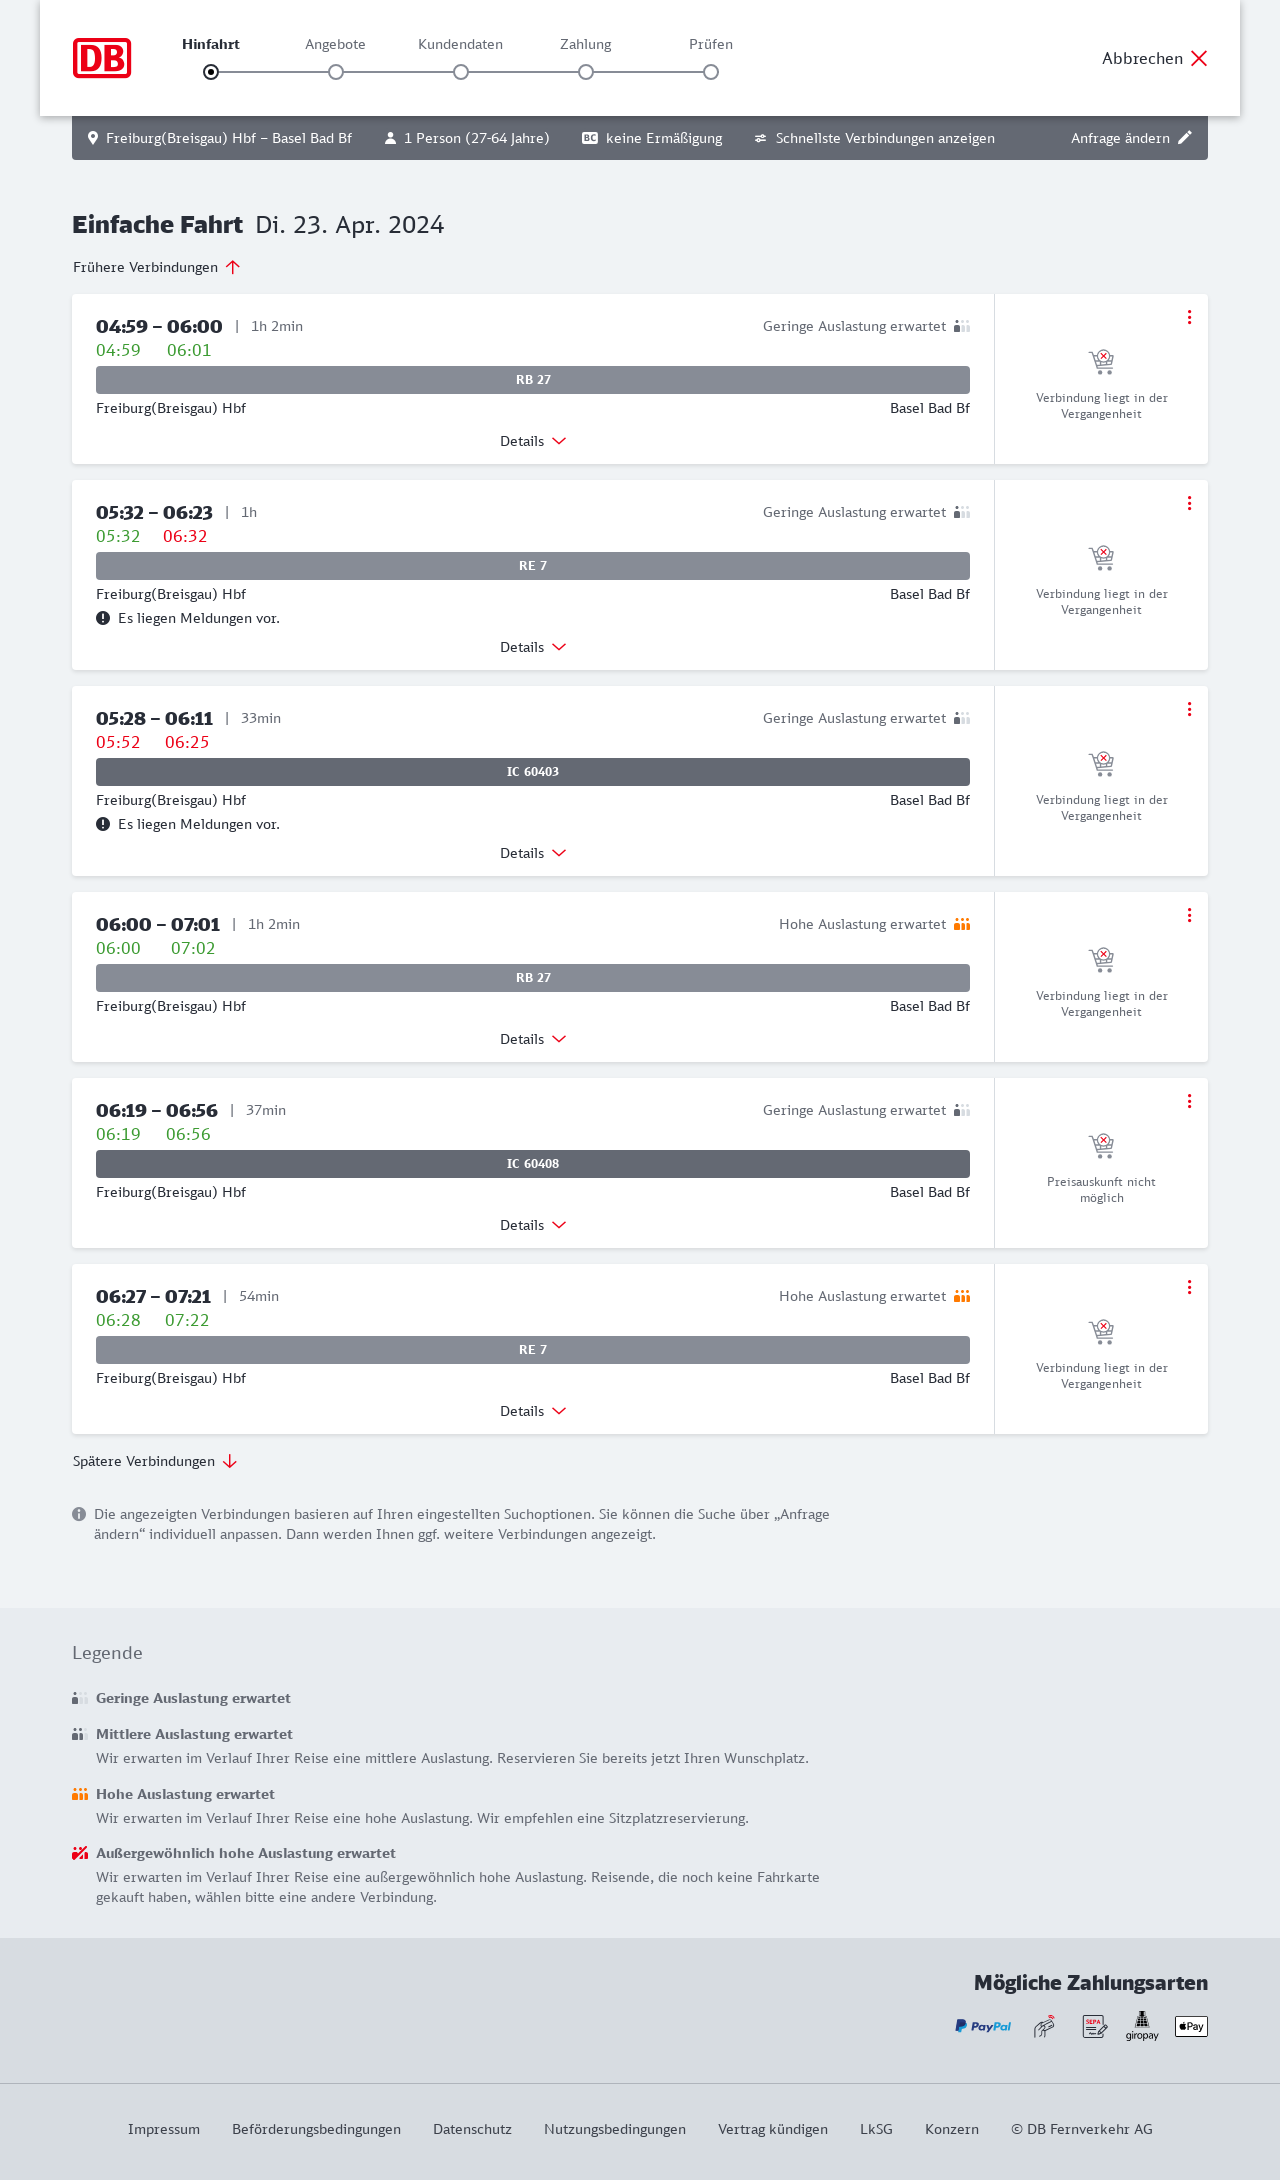Open three-dot menu for 06:27 connection
The width and height of the screenshot is (1280, 2180).
coord(1189,1287)
